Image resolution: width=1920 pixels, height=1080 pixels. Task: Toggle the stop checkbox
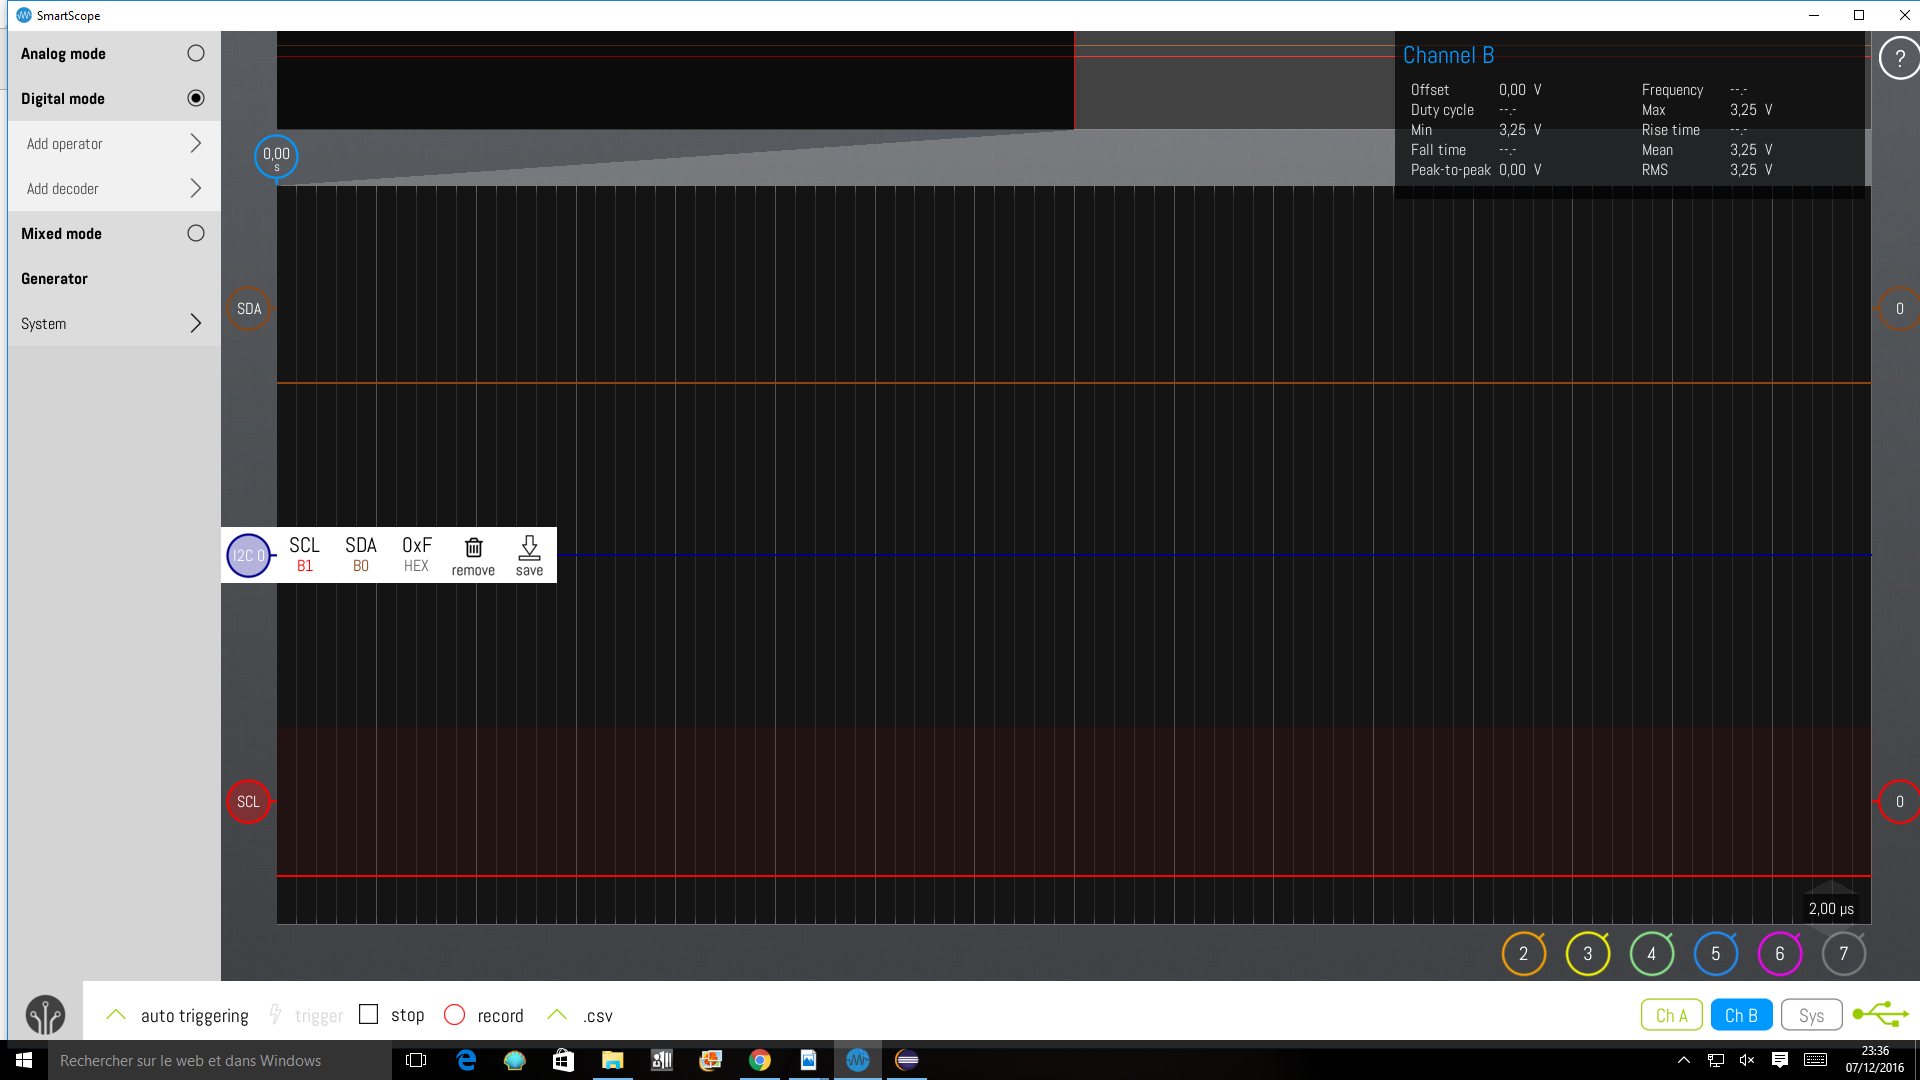pyautogui.click(x=368, y=1014)
